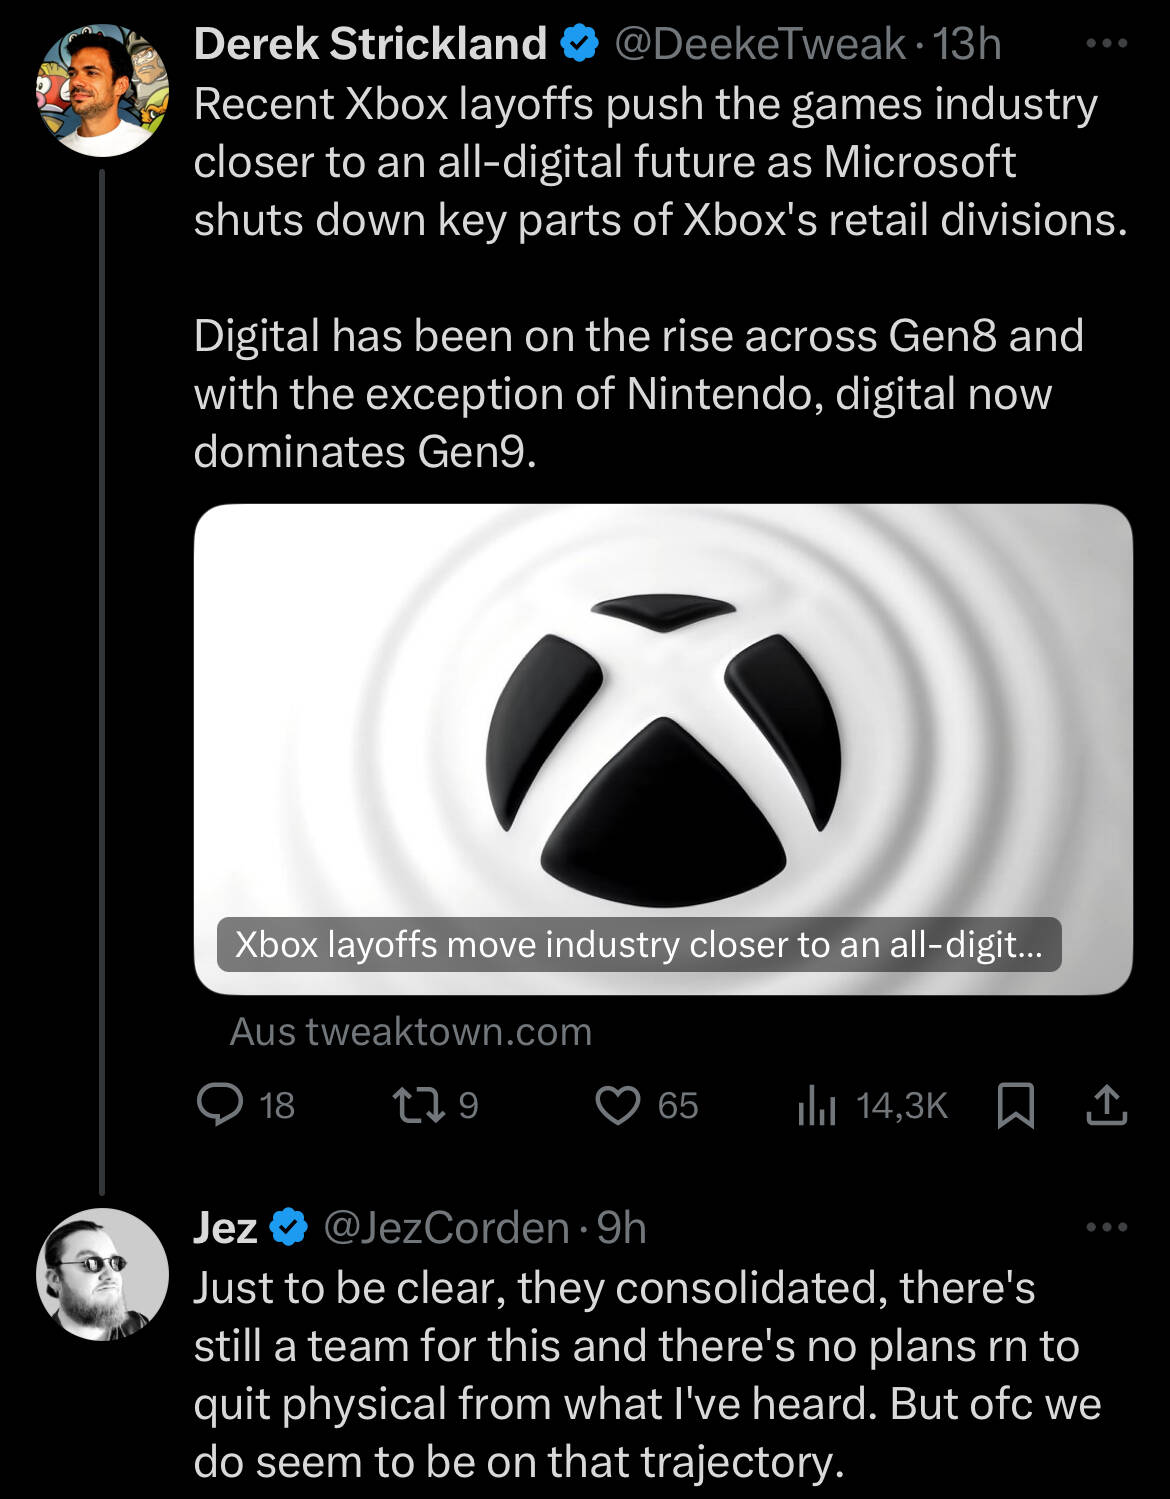Open more options on Jez's reply
Viewport: 1170px width, 1499px height.
(x=1106, y=1227)
